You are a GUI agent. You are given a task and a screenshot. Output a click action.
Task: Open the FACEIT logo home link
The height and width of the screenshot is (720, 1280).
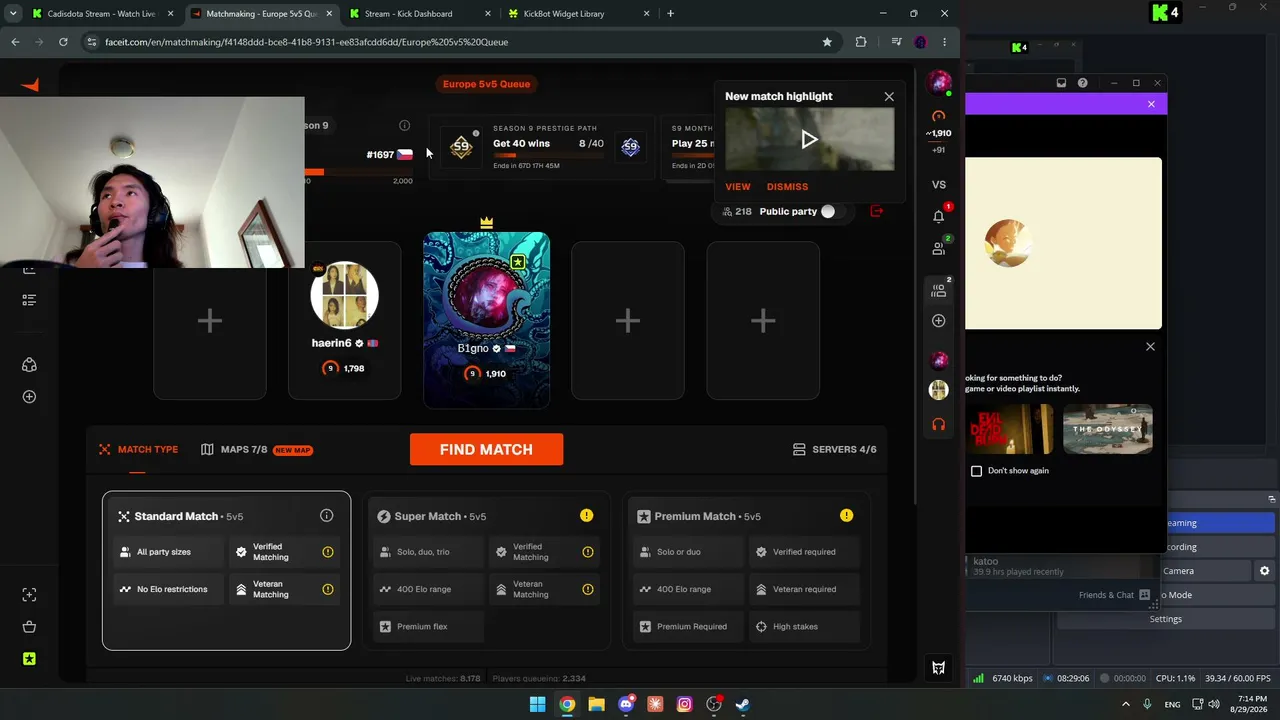click(x=29, y=85)
